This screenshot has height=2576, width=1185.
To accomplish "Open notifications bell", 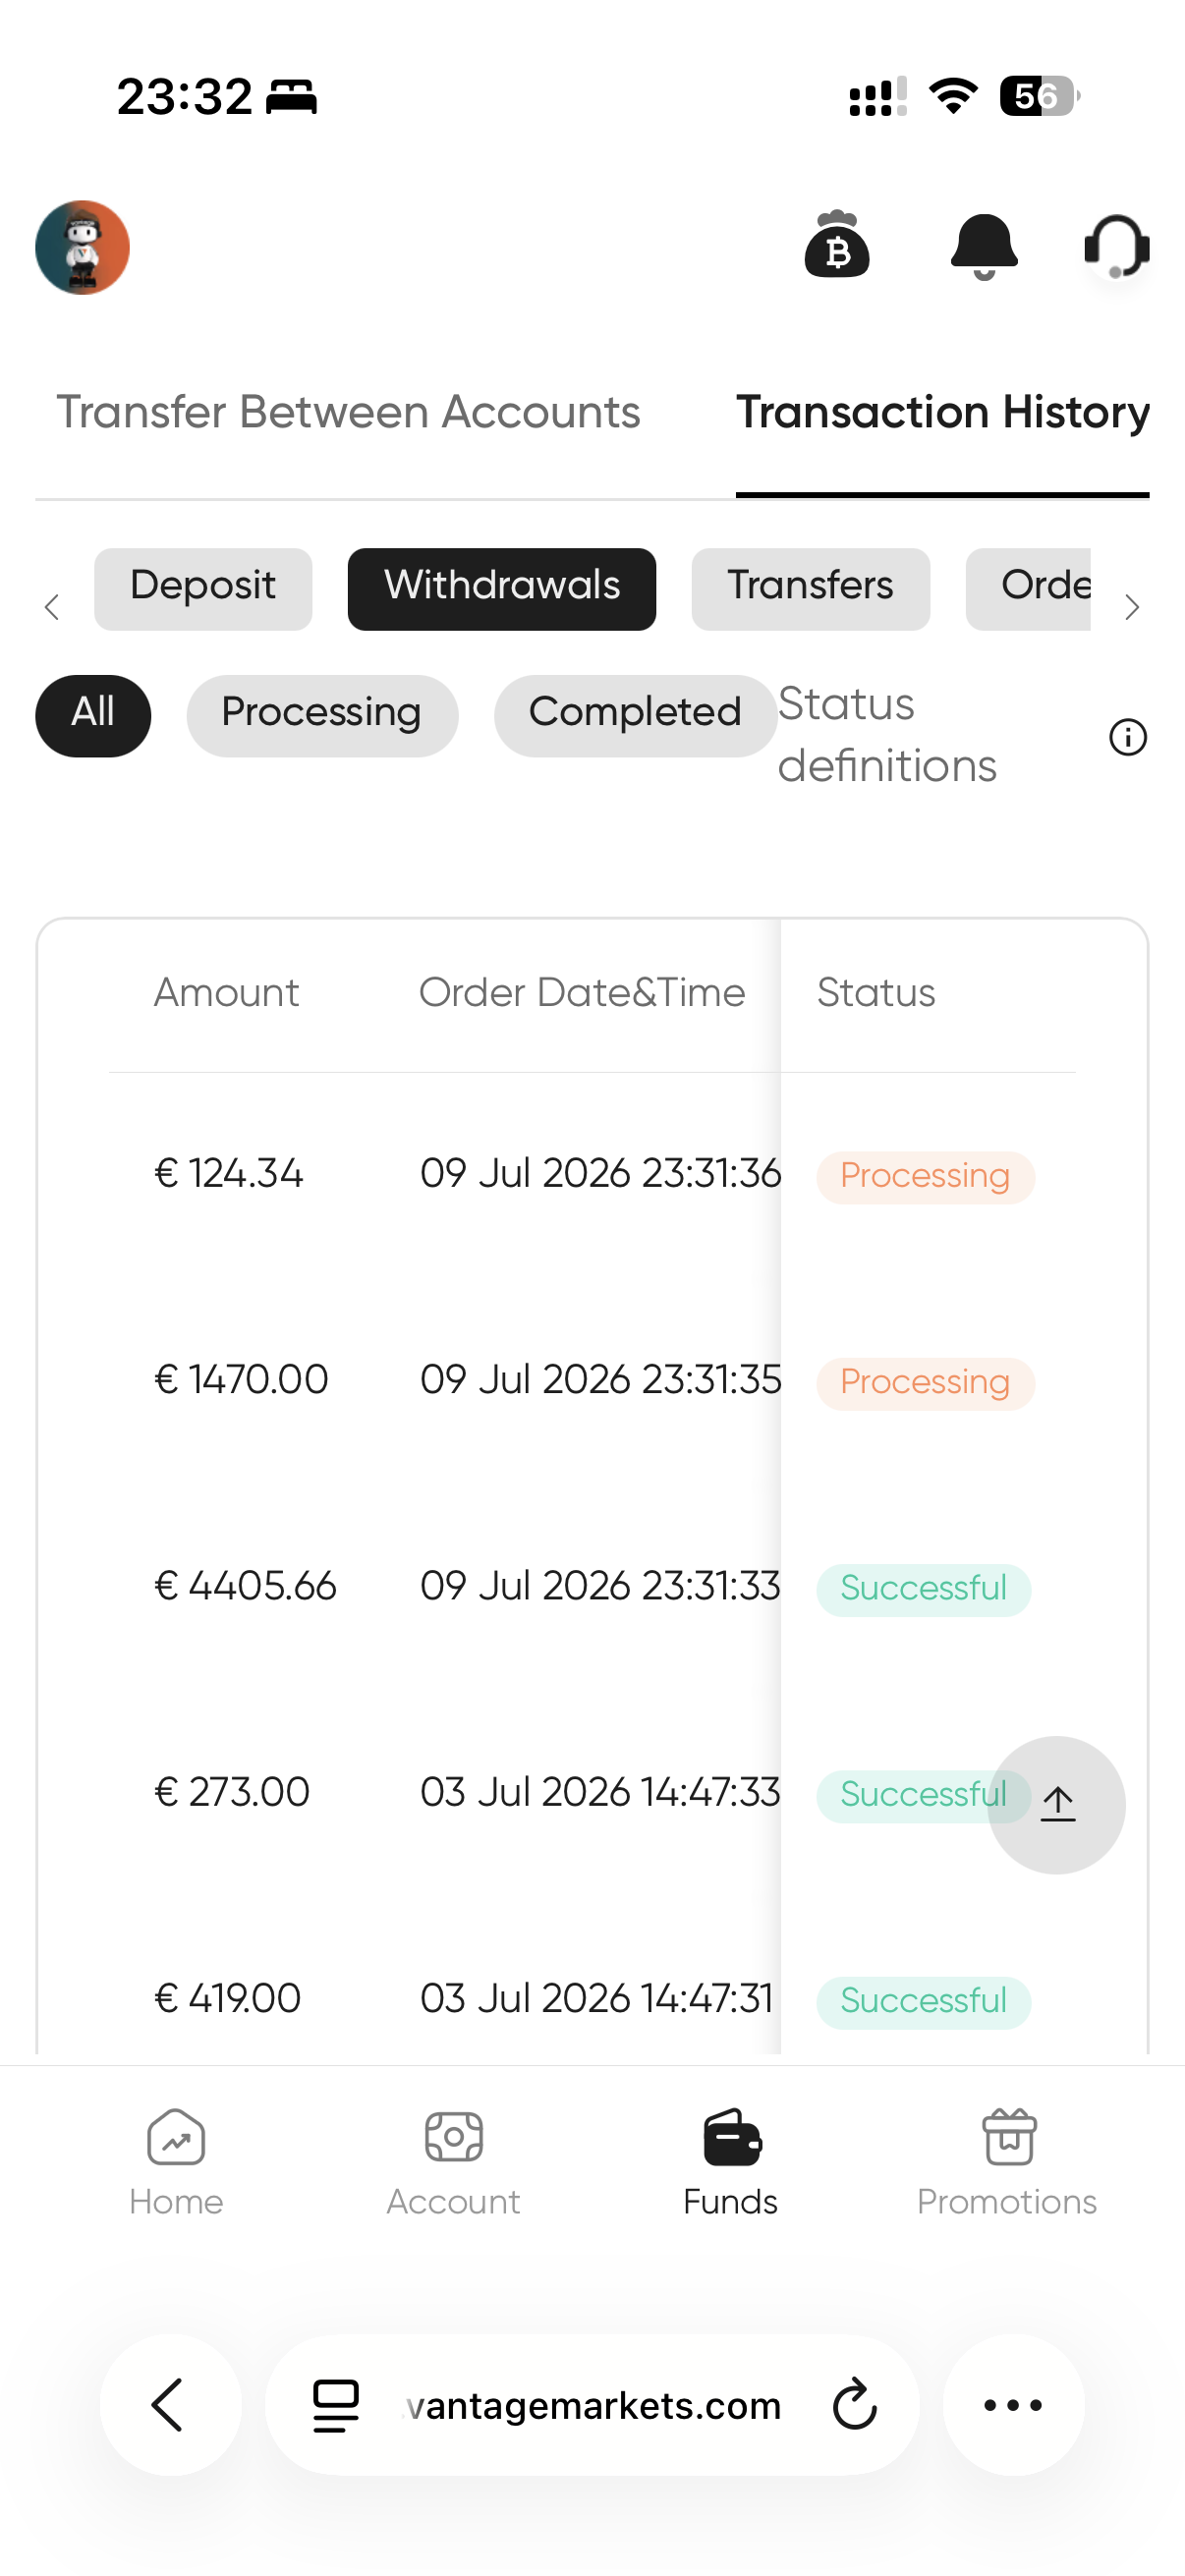I will [x=984, y=246].
